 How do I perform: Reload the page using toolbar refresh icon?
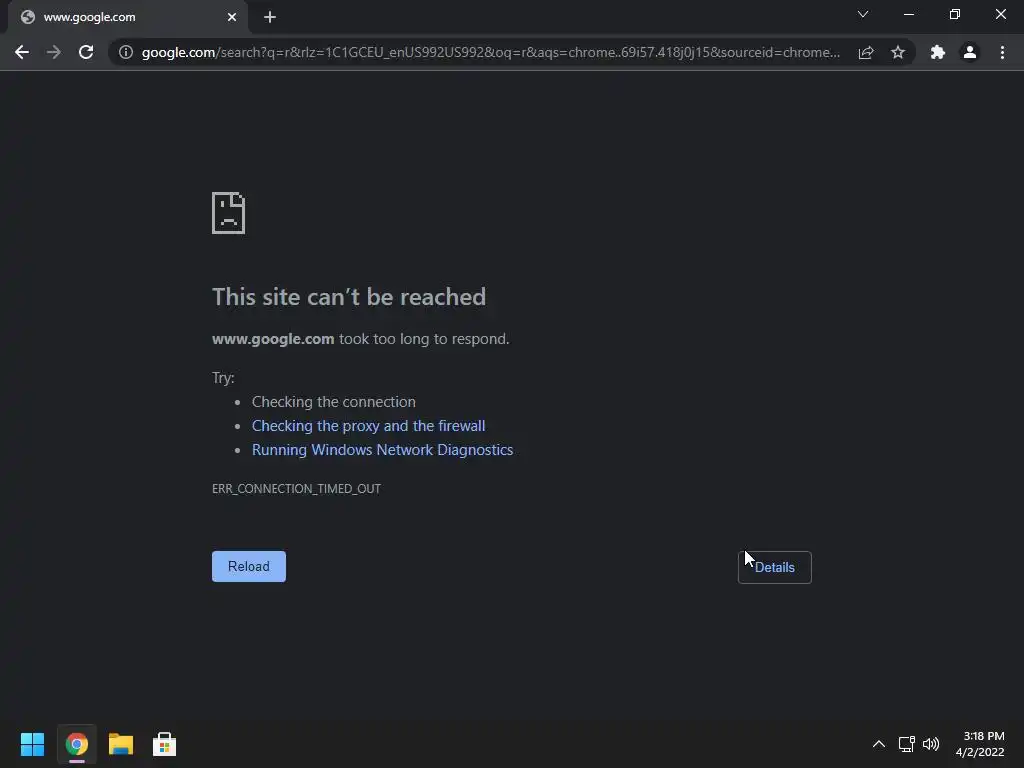coord(86,52)
